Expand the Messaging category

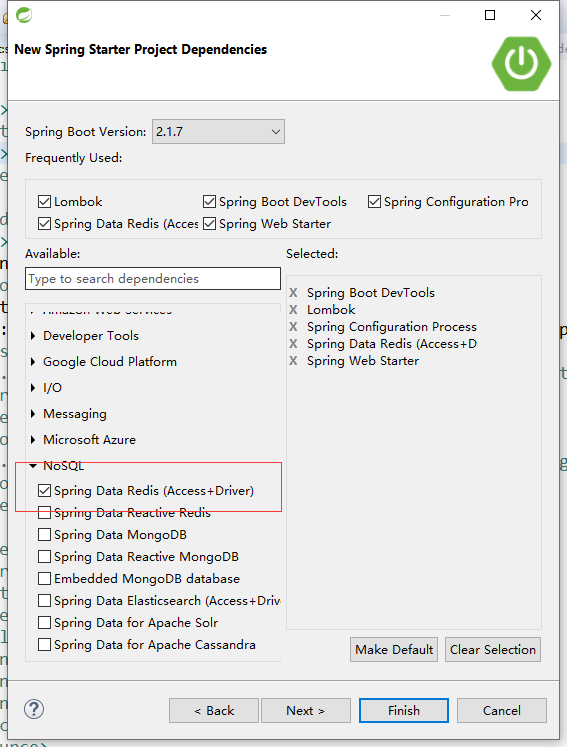pos(33,414)
